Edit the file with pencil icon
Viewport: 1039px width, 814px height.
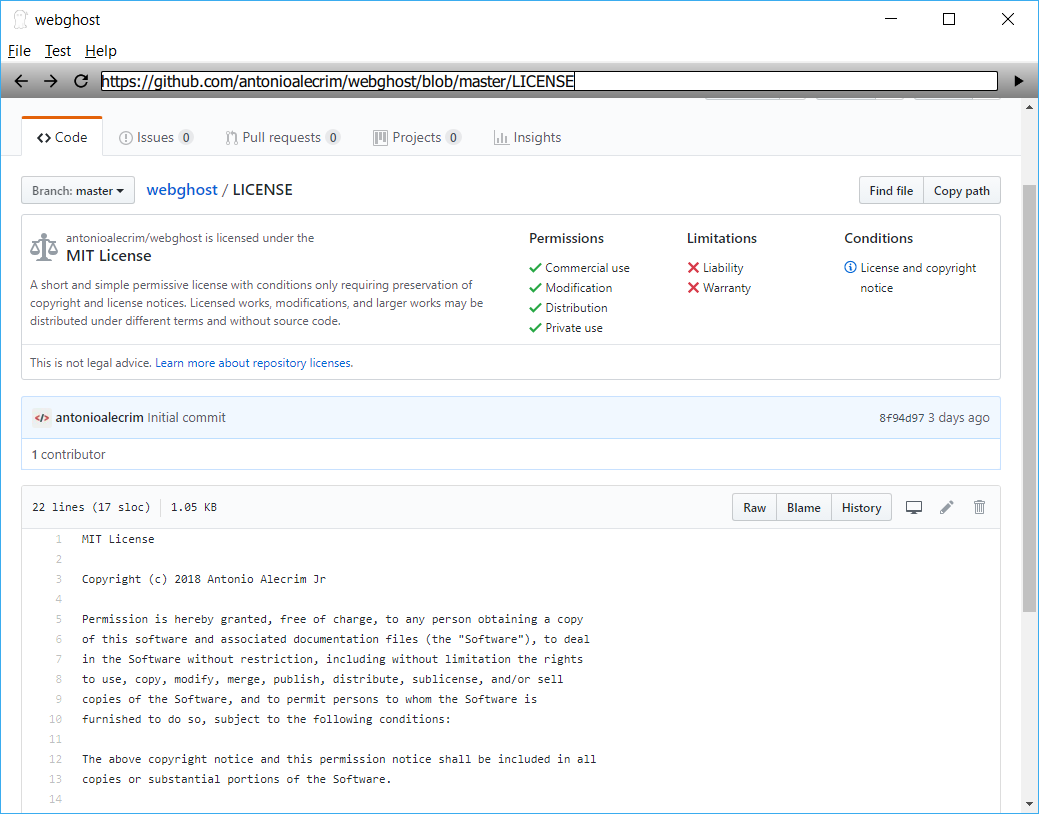pos(946,508)
